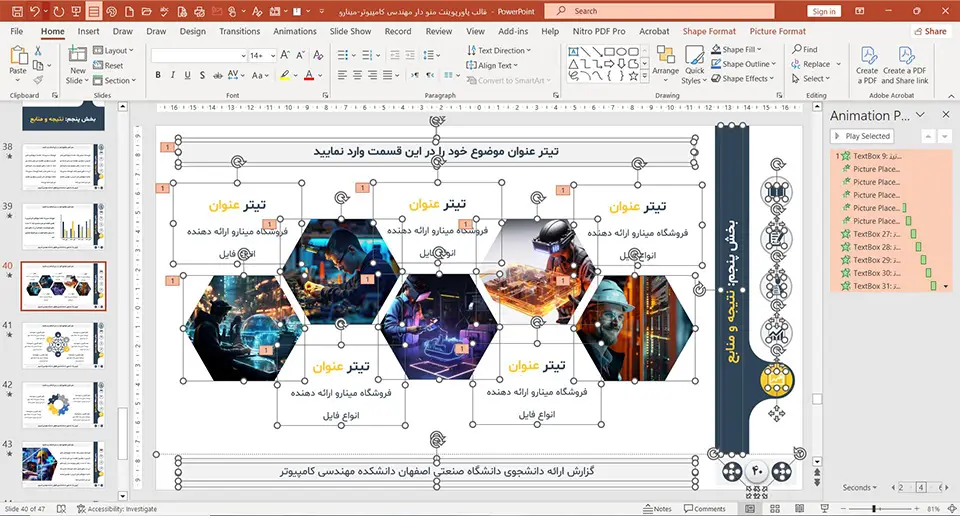The width and height of the screenshot is (960, 516).
Task: Select the star shape in the shapes gallery
Action: (x=634, y=76)
